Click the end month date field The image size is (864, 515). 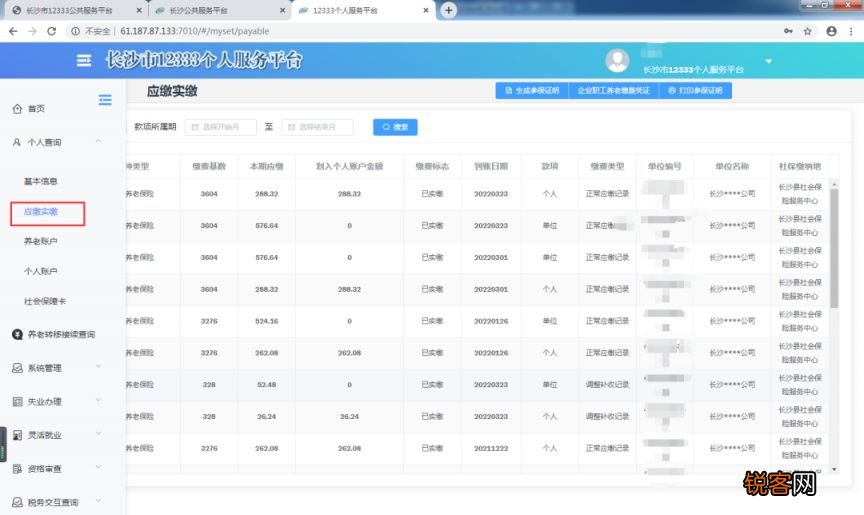[317, 127]
